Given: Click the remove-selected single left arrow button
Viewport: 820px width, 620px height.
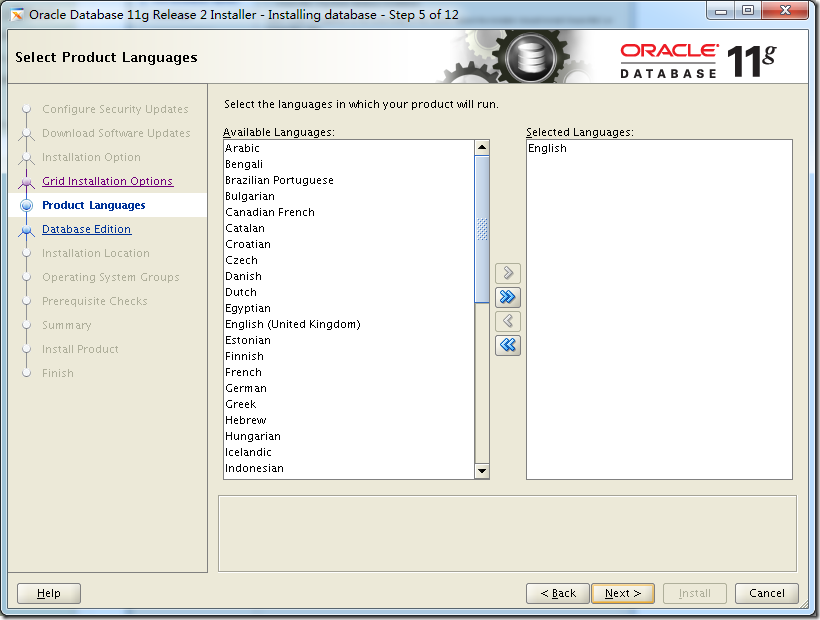Looking at the screenshot, I should pos(507,320).
